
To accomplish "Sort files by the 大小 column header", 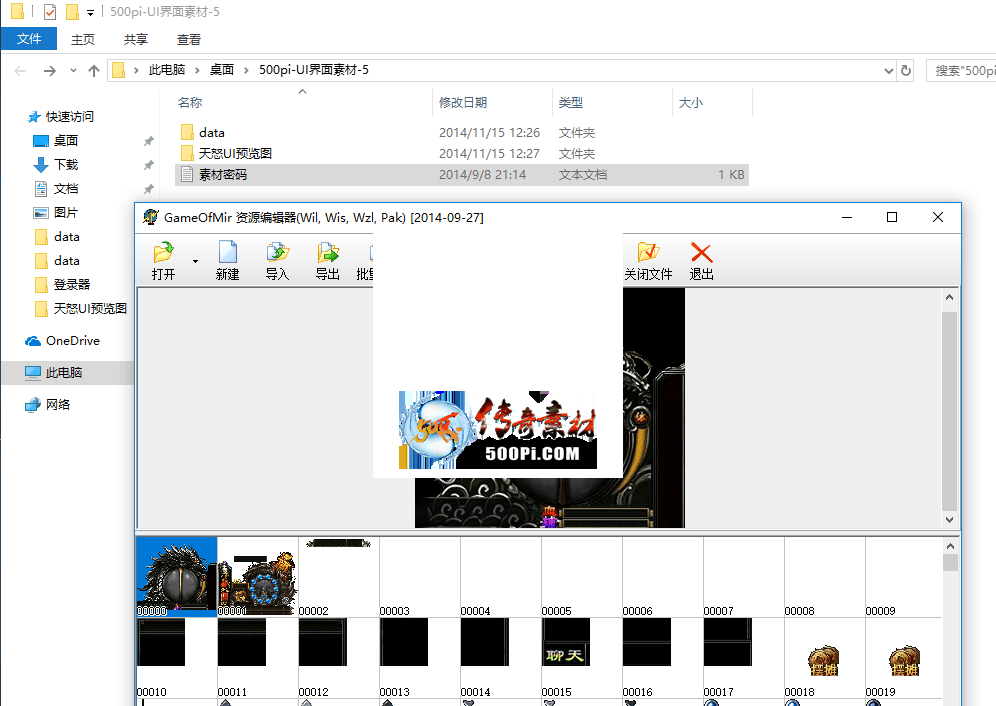I will click(x=712, y=102).
